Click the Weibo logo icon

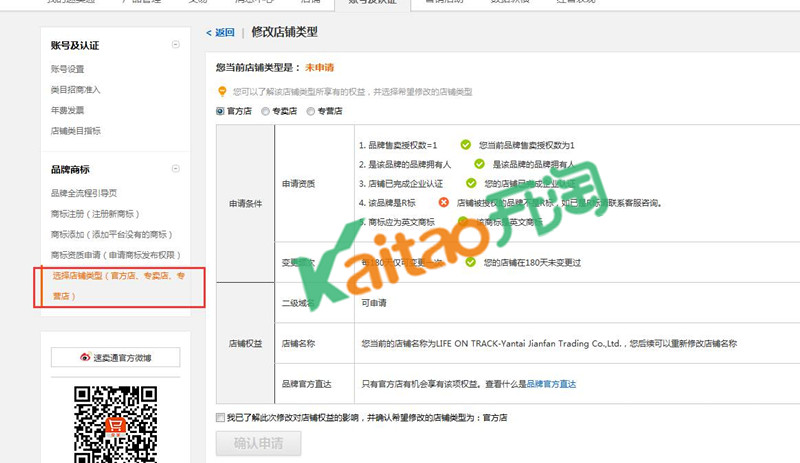coord(85,357)
